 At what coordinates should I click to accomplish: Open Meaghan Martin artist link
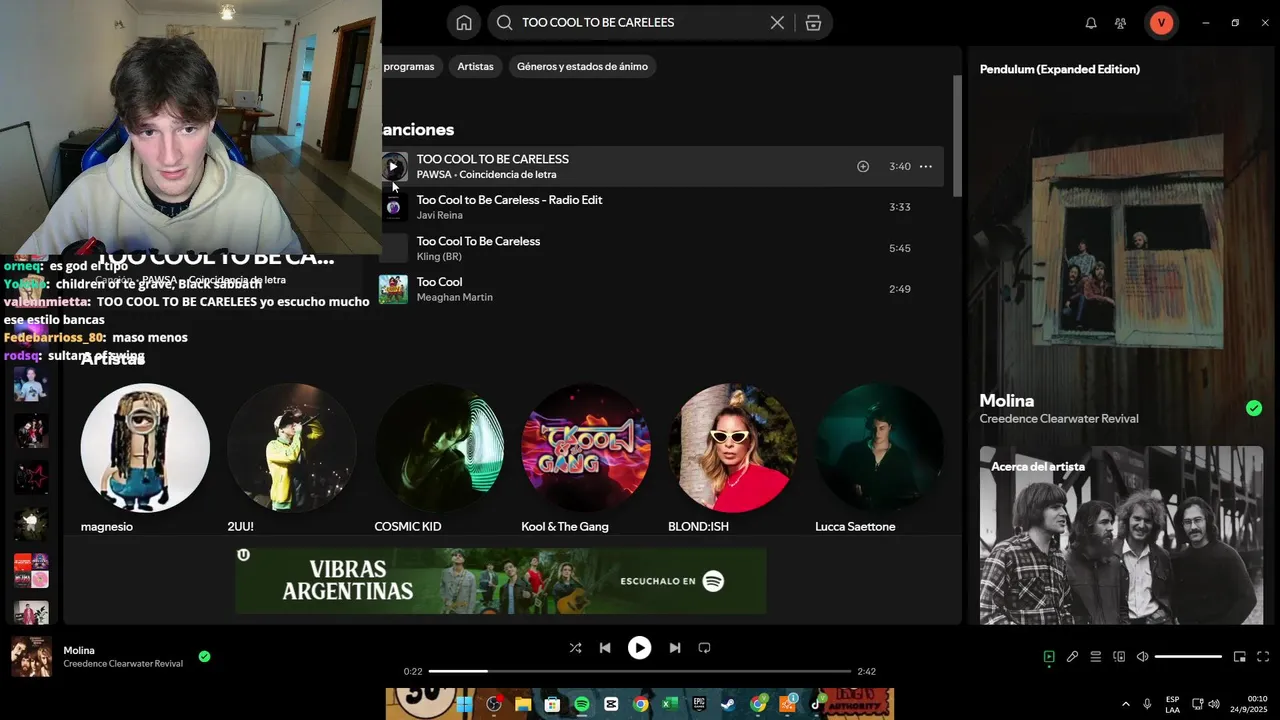click(455, 297)
